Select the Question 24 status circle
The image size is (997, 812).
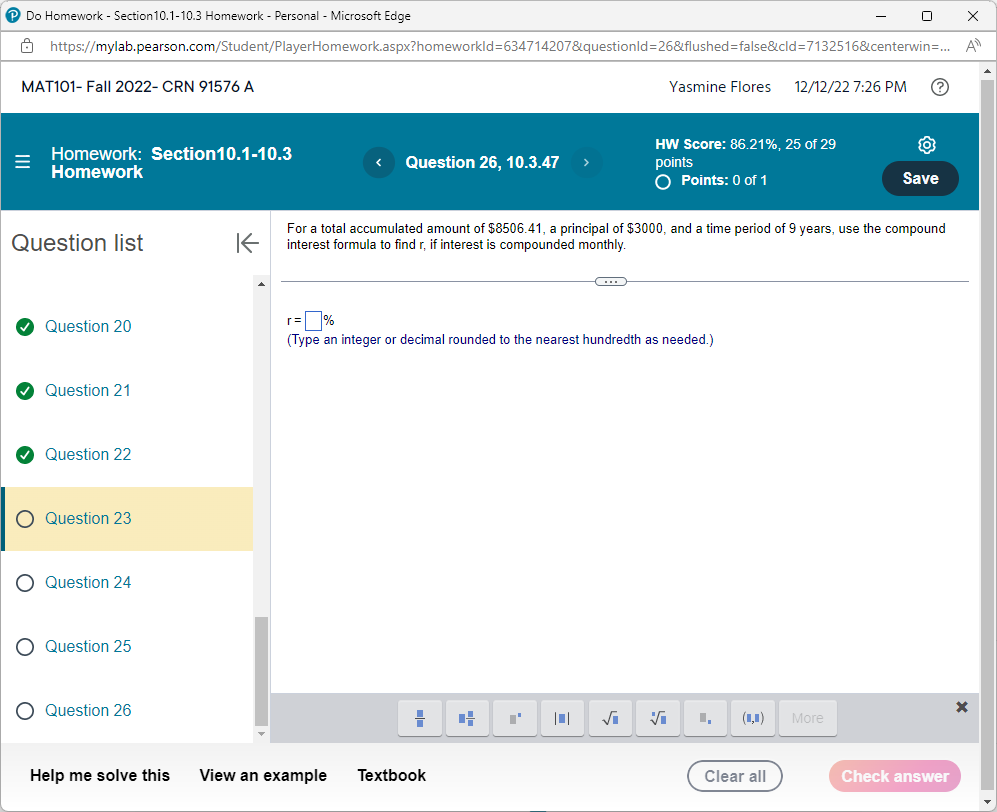pyautogui.click(x=25, y=582)
